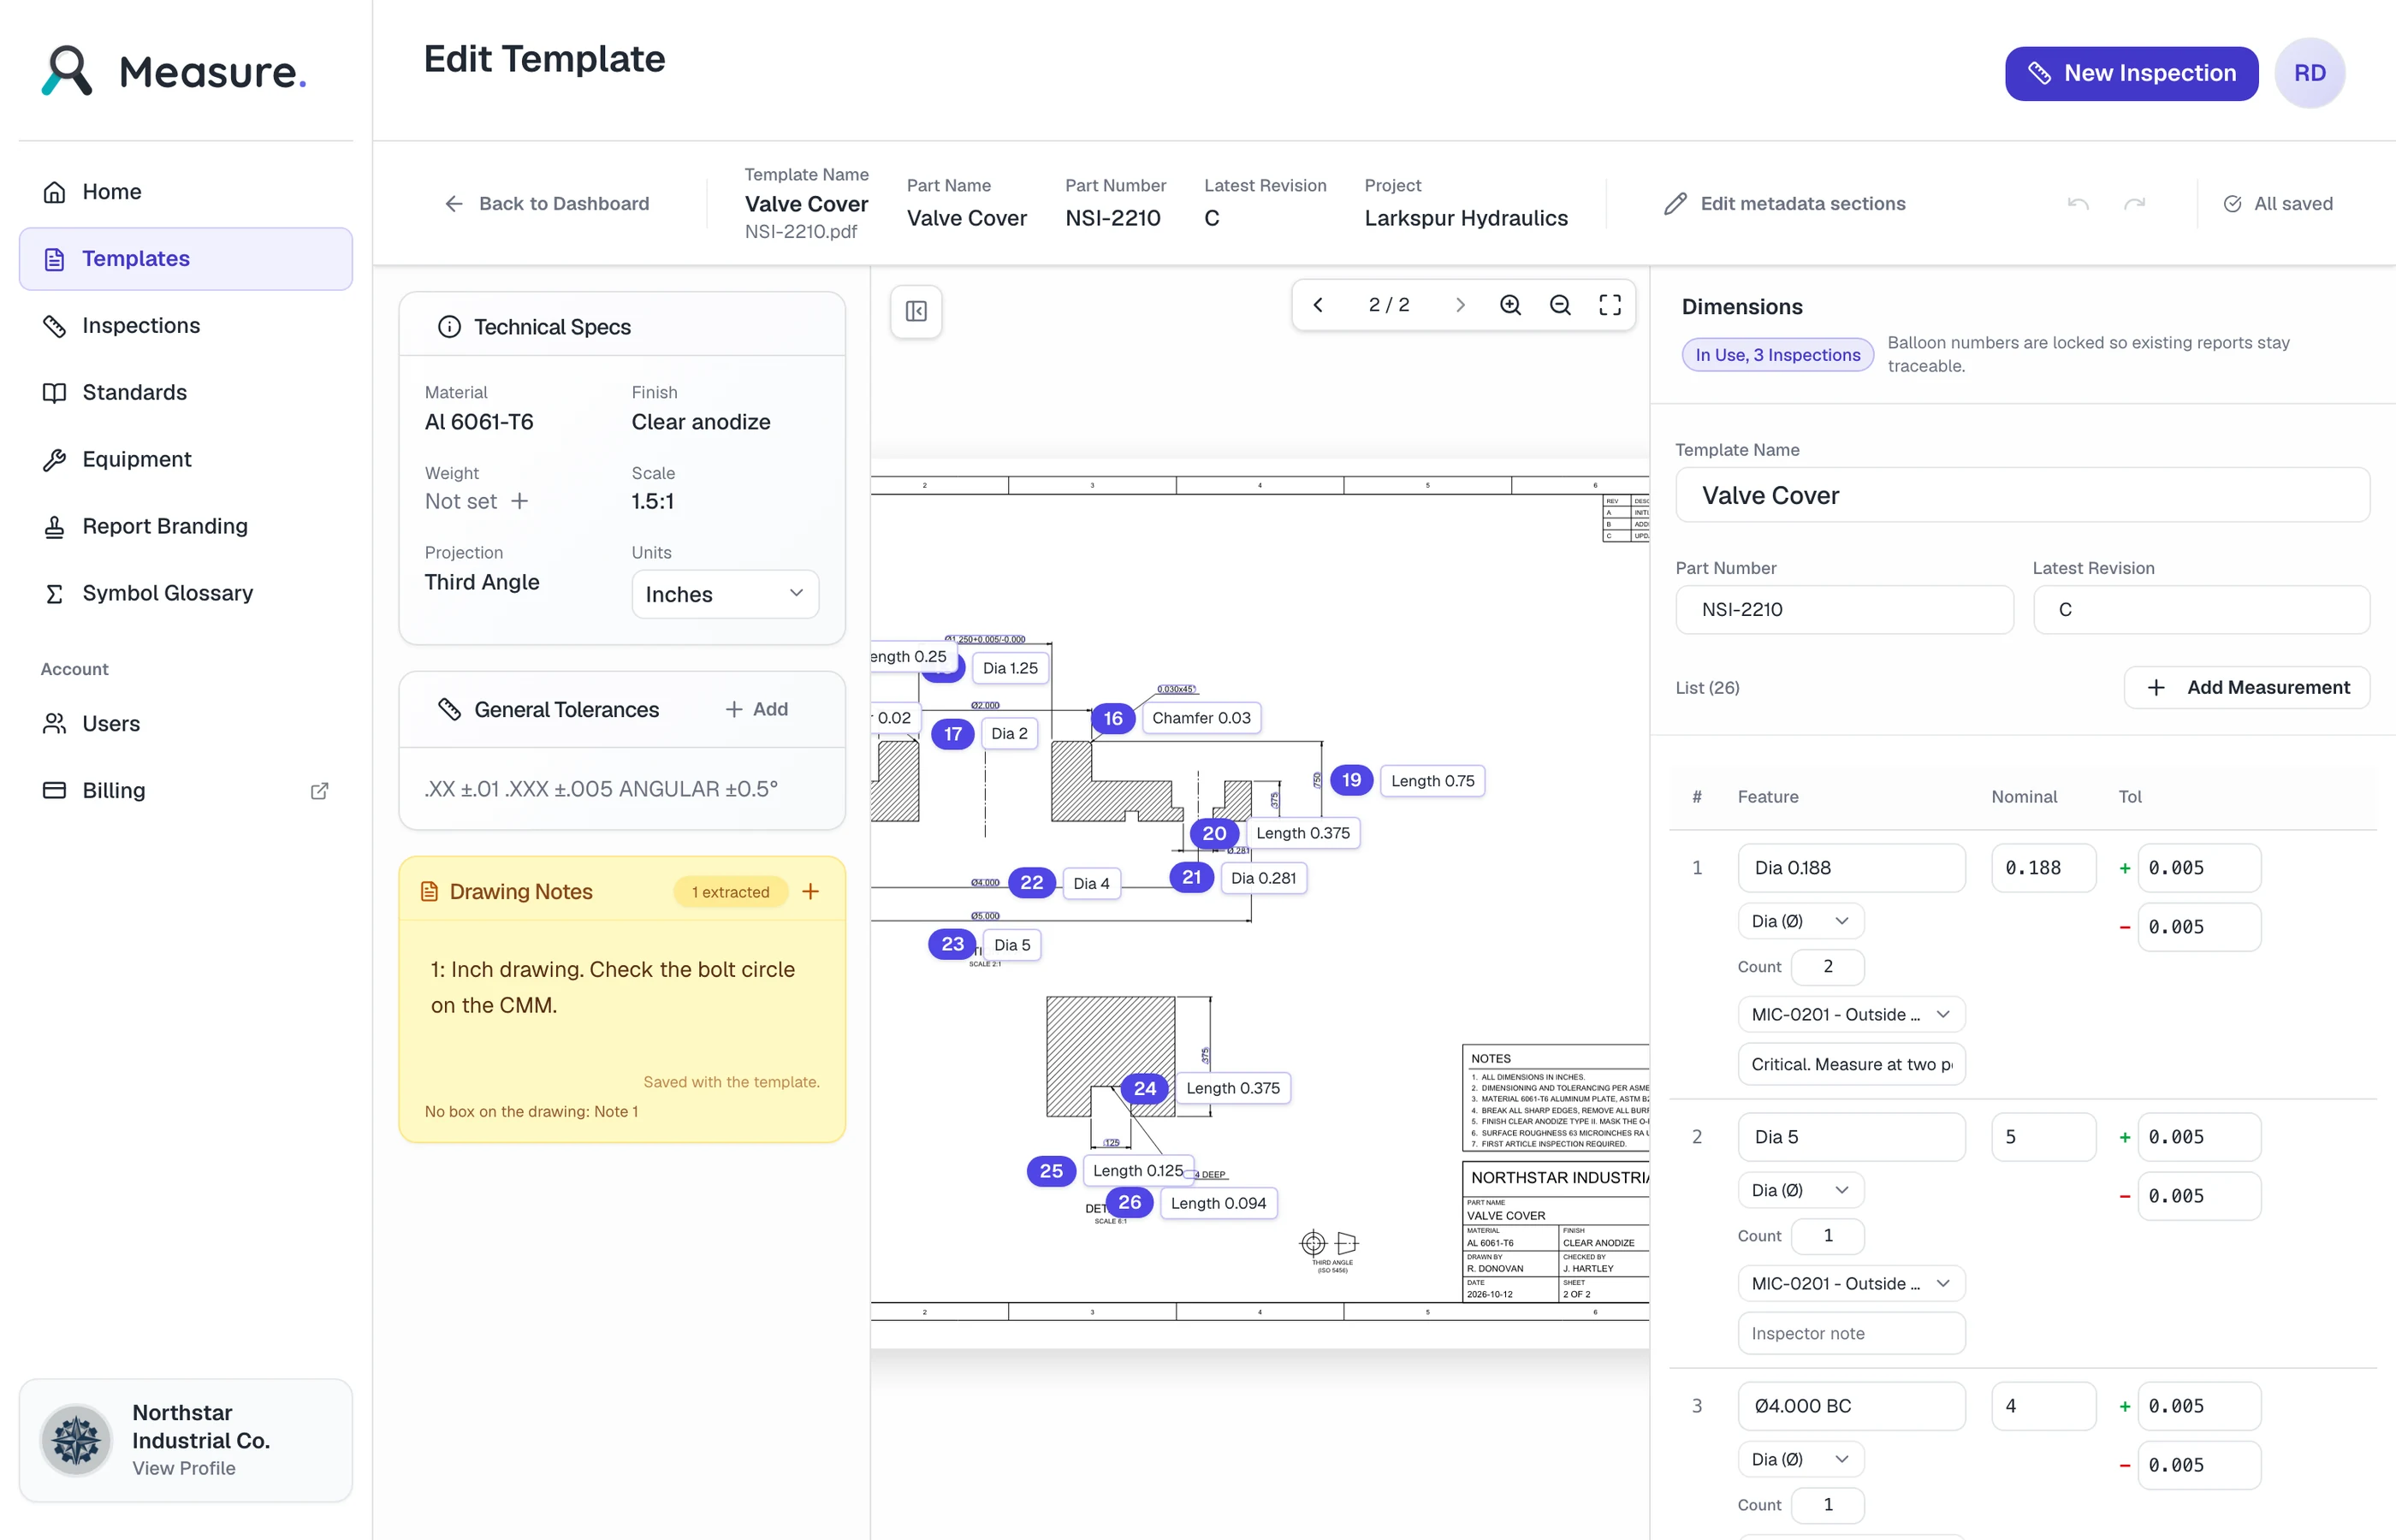Select balloon 16 on the drawing
2396x1540 pixels.
[1113, 718]
